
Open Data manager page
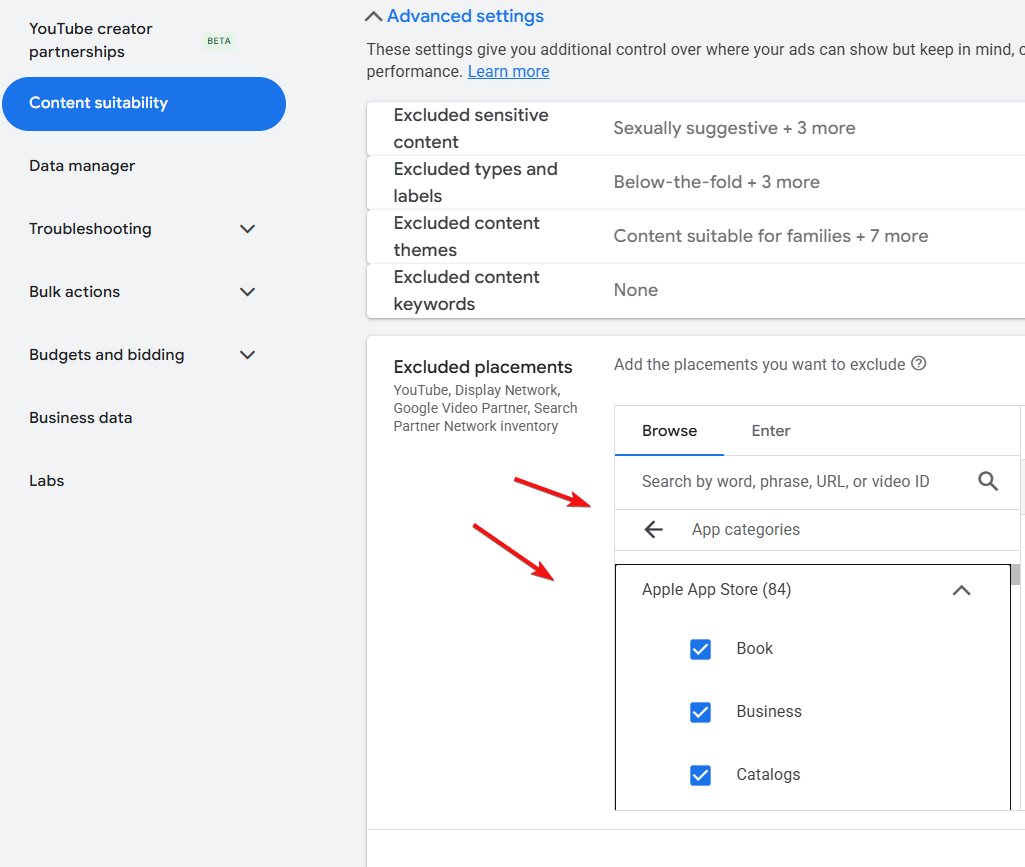click(82, 166)
